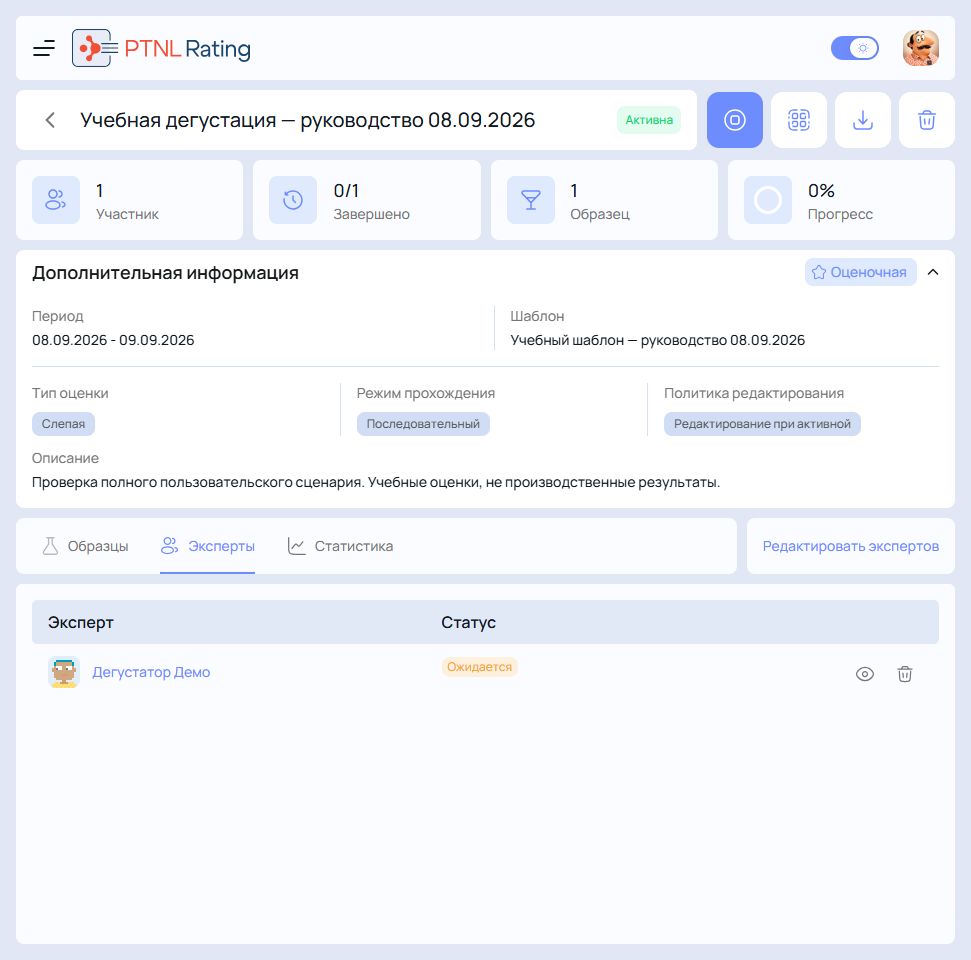Click the Последовательный mode chip

point(423,424)
